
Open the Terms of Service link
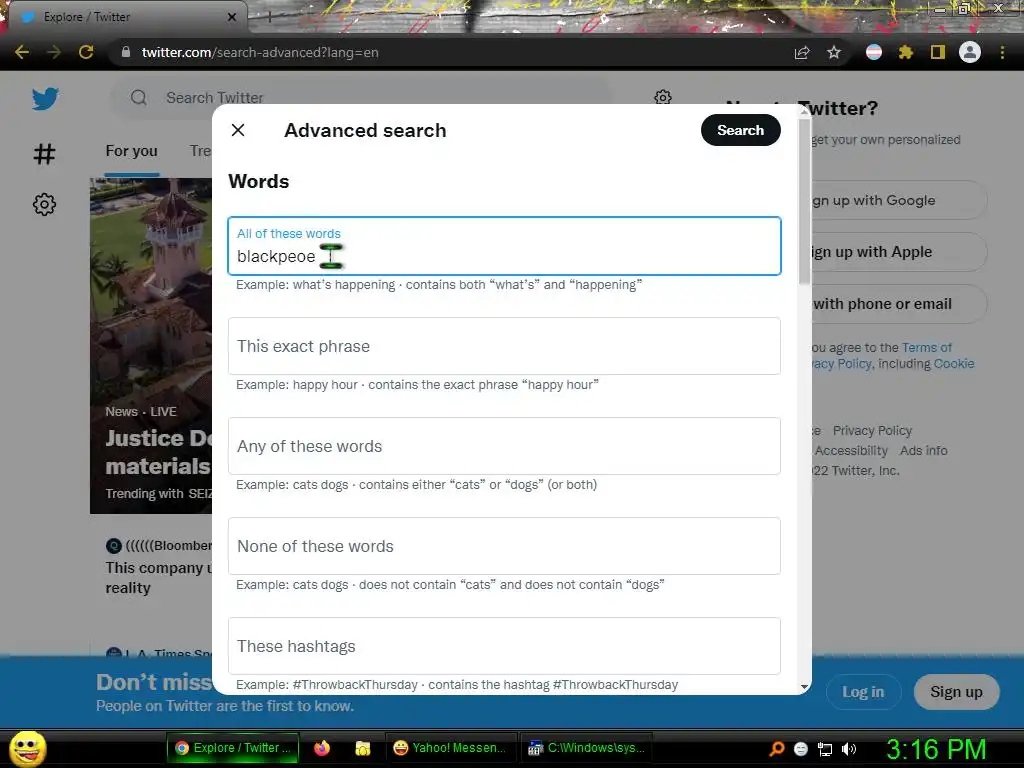(x=927, y=347)
